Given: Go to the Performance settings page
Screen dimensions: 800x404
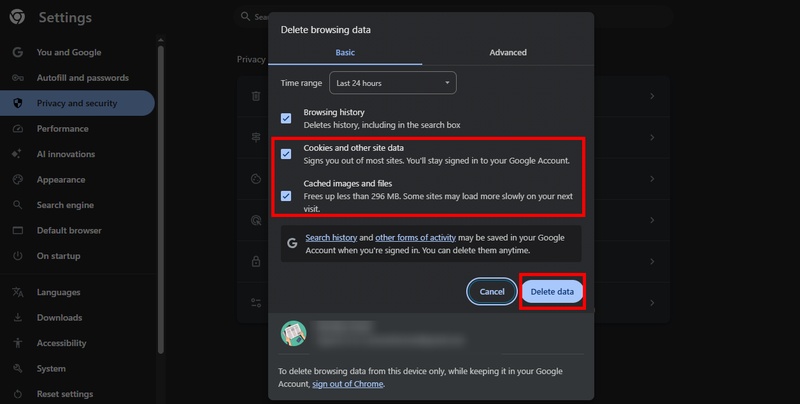Looking at the screenshot, I should 63,129.
